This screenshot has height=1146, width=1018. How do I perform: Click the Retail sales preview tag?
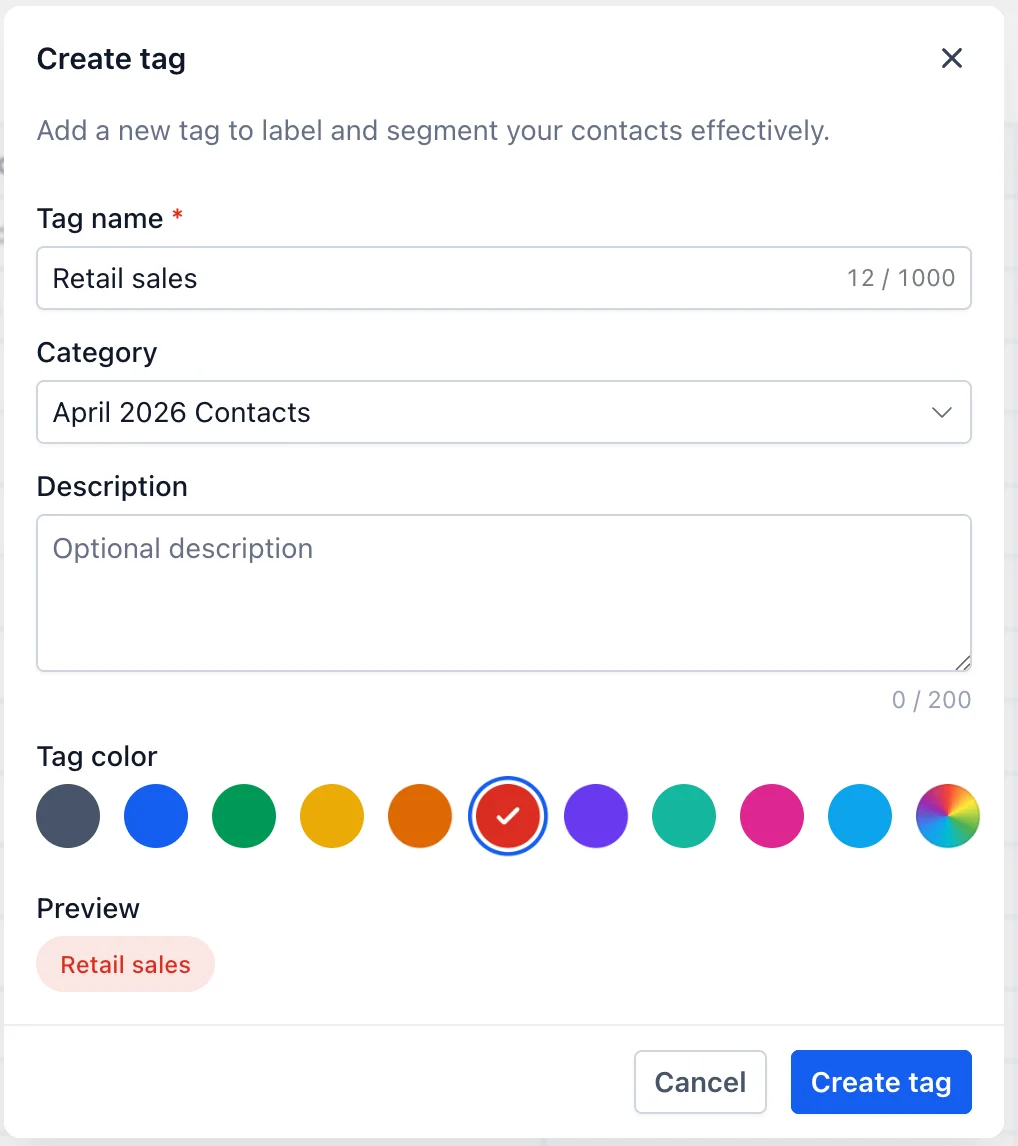coord(126,964)
